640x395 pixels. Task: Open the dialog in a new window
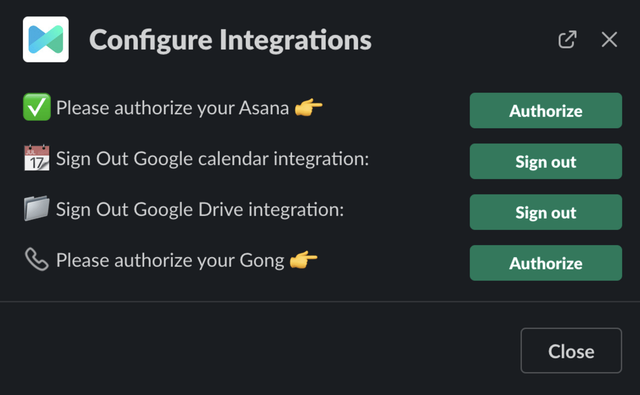click(x=567, y=40)
